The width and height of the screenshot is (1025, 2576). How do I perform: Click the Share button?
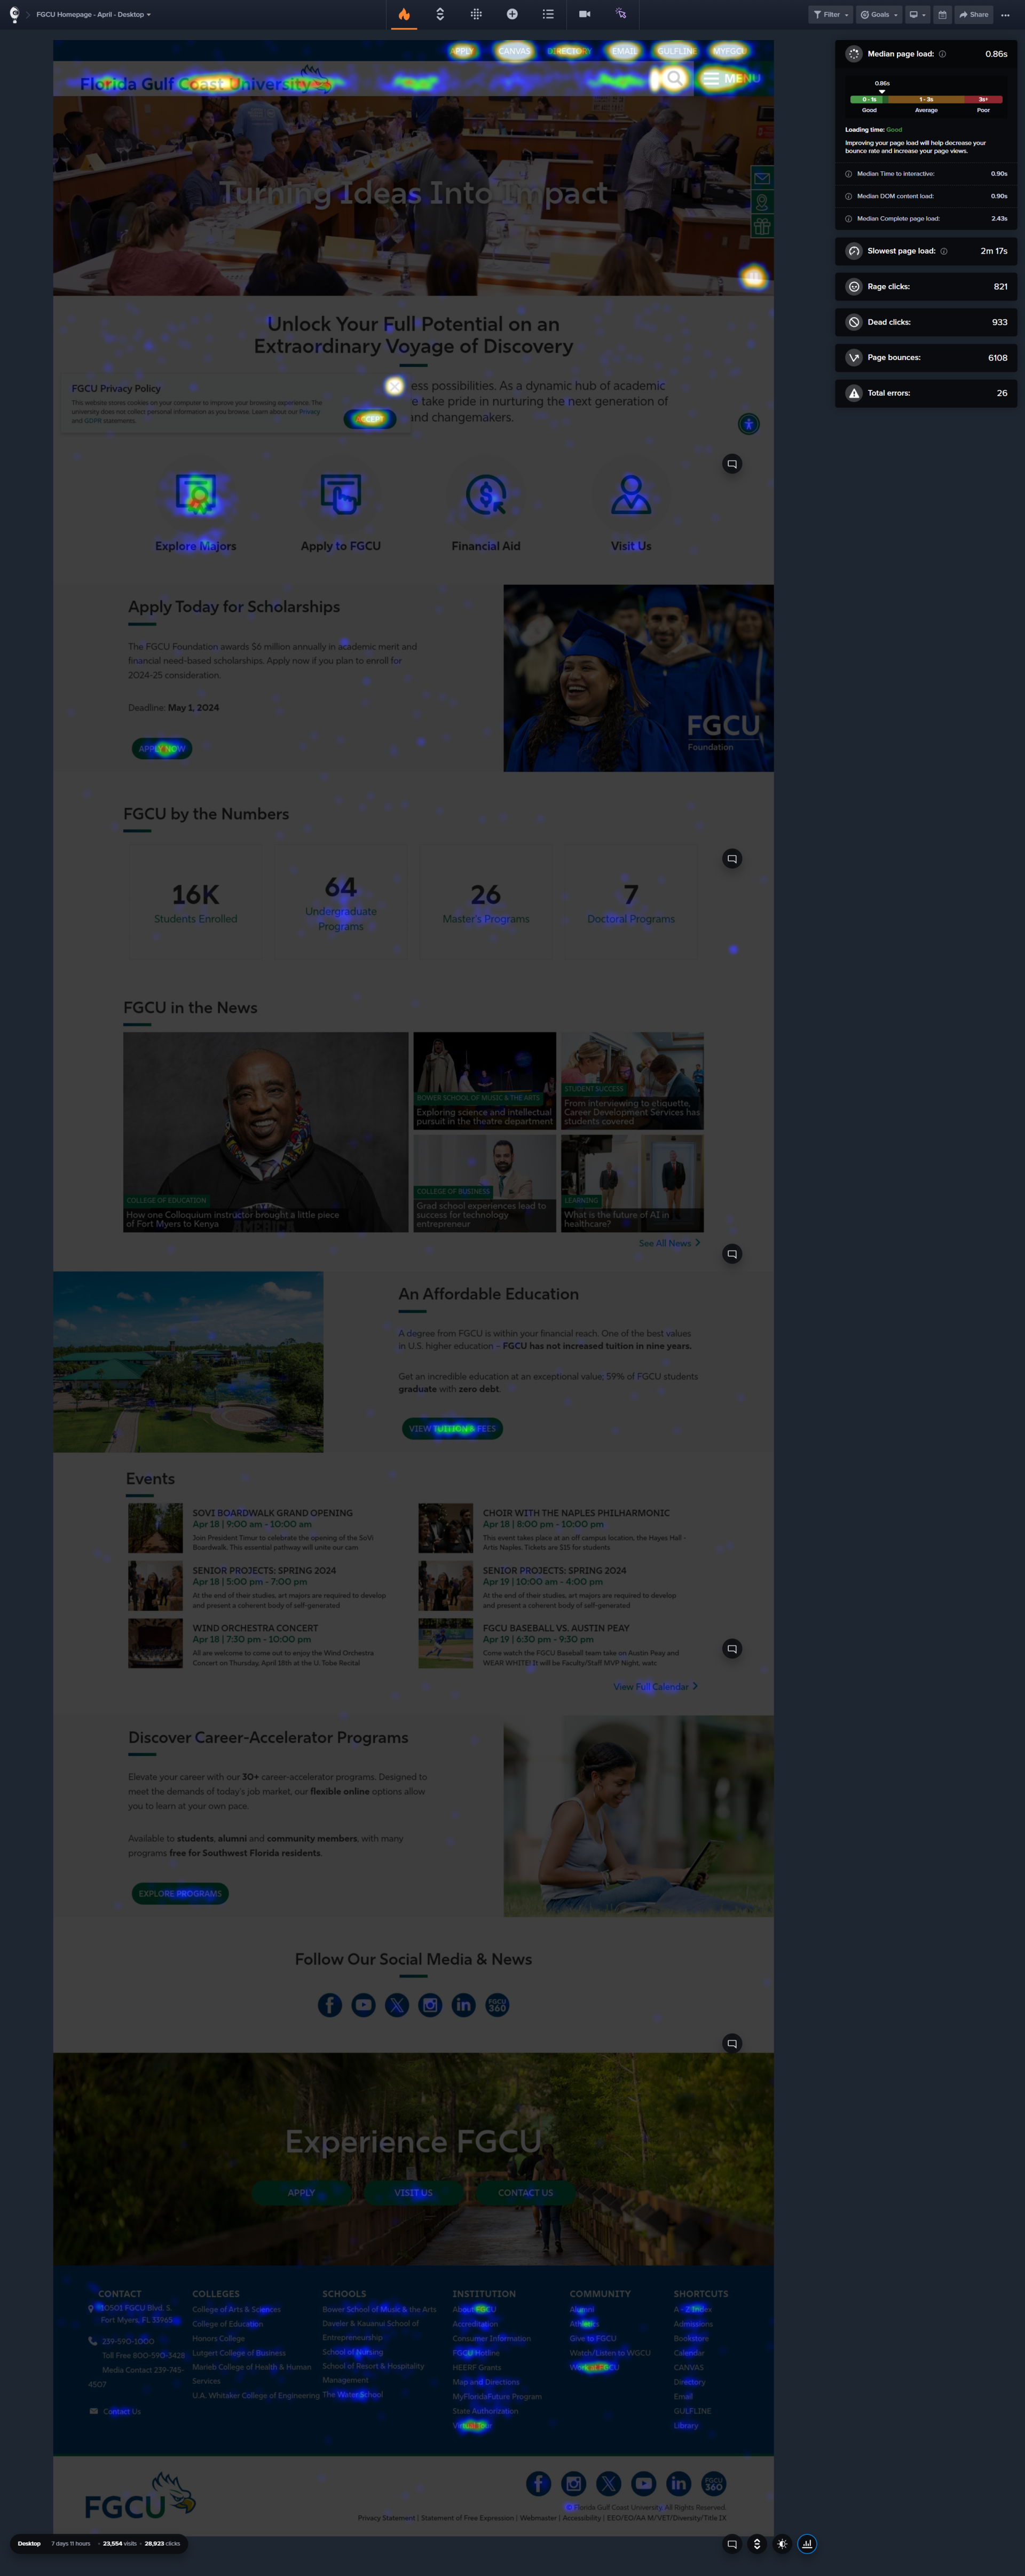973,14
